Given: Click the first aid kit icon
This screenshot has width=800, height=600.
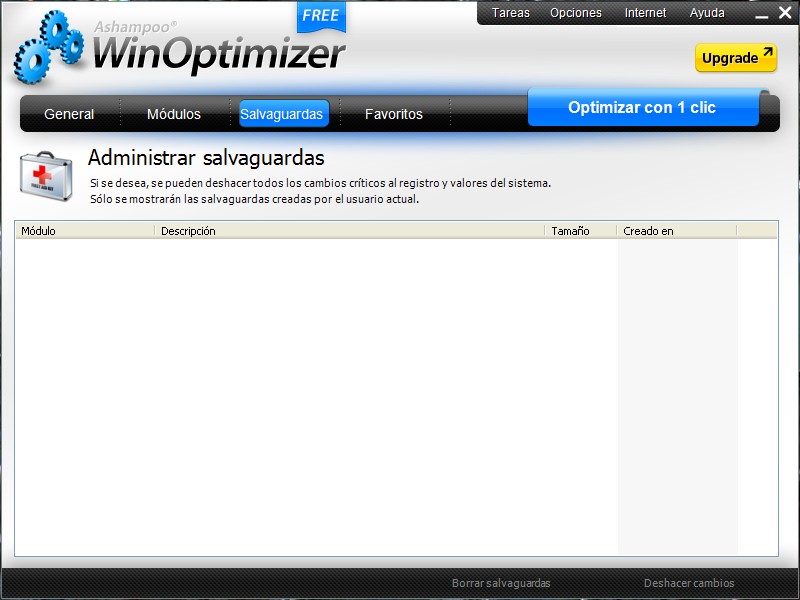Looking at the screenshot, I should (46, 176).
